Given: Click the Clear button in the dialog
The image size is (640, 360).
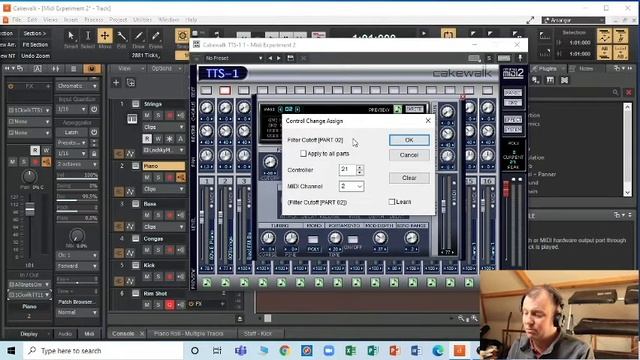Looking at the screenshot, I should 409,178.
